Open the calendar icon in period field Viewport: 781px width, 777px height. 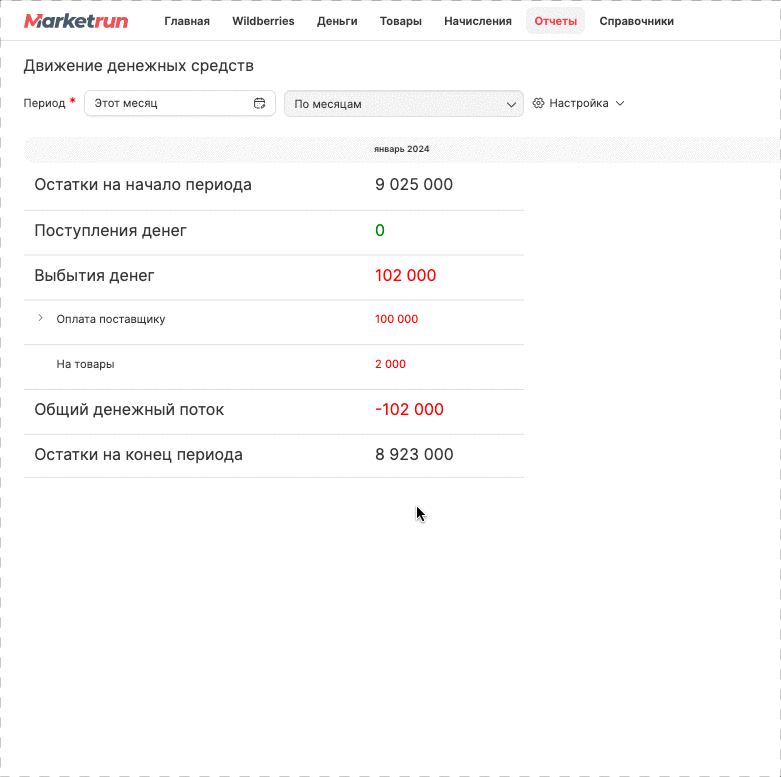(260, 103)
